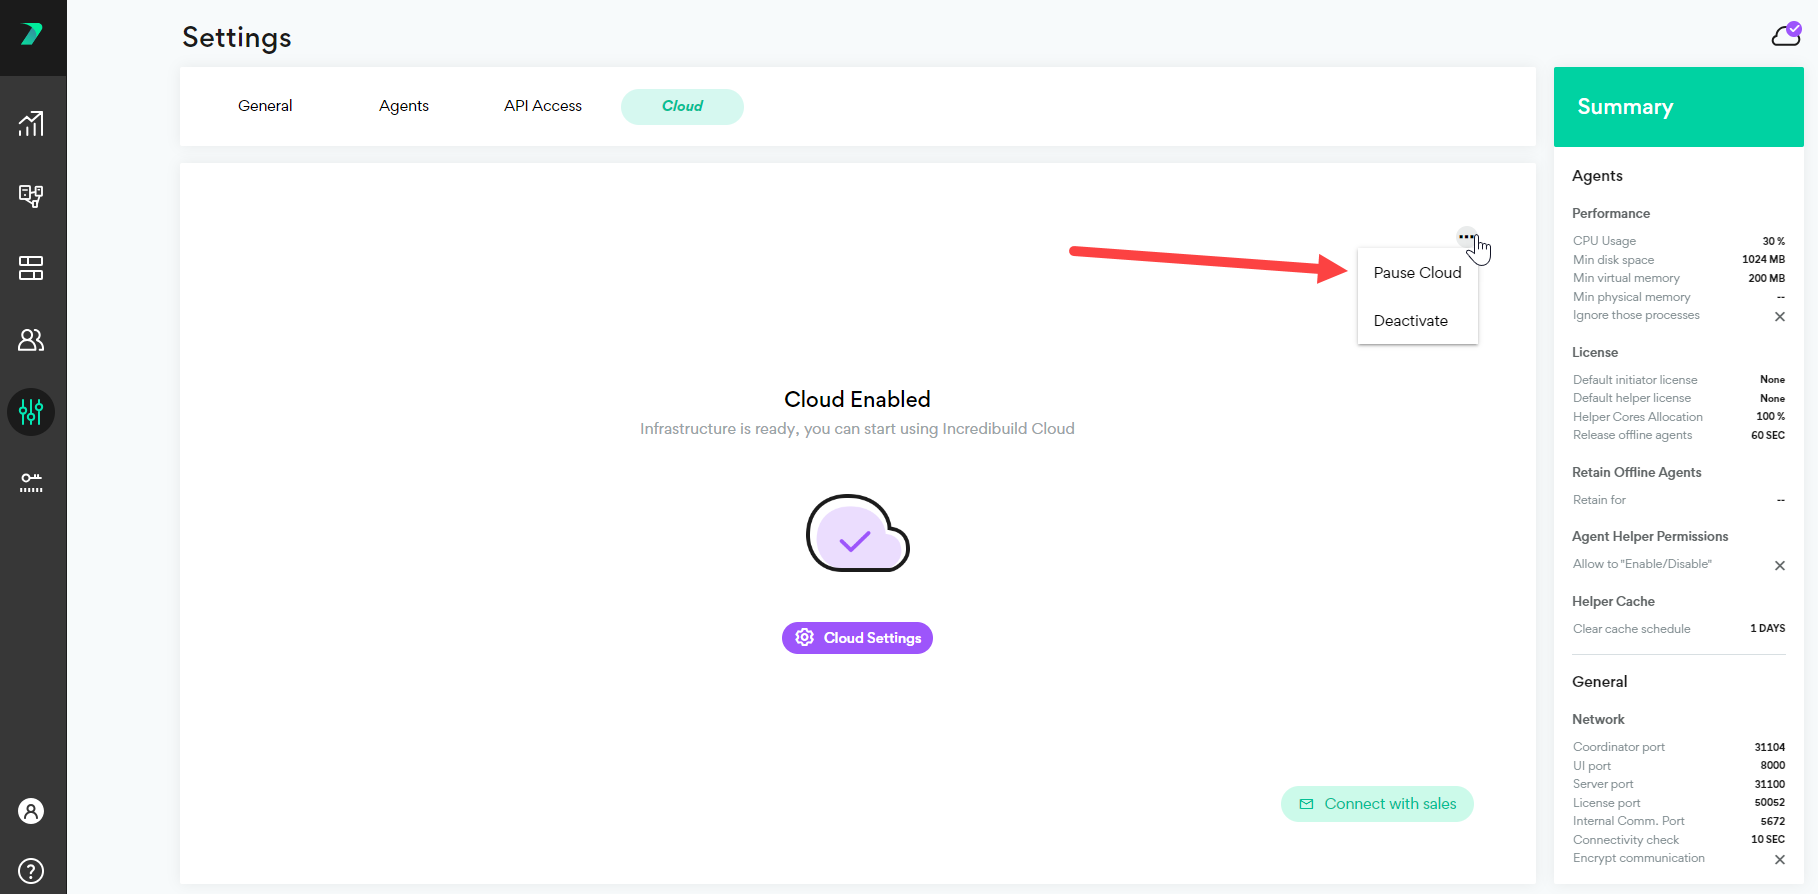
Task: Click the Incredibuild logo in sidebar
Action: (32, 34)
